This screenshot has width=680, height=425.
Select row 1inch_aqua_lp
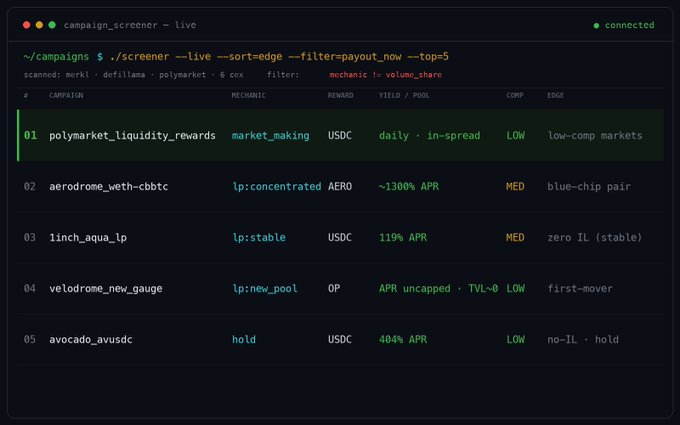point(340,237)
